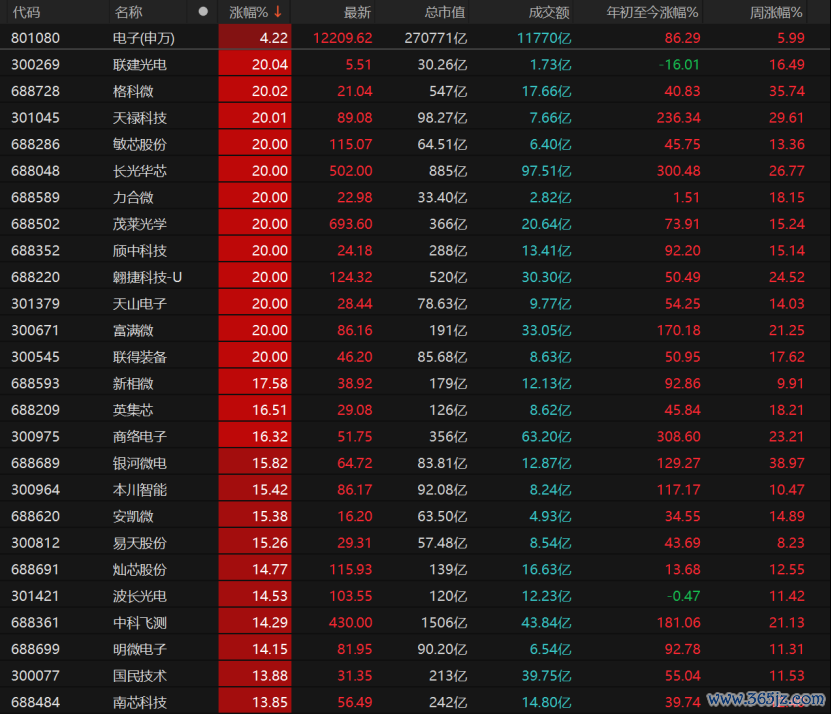831x714 pixels.
Task: Click stock code 300269
Action: 36,65
